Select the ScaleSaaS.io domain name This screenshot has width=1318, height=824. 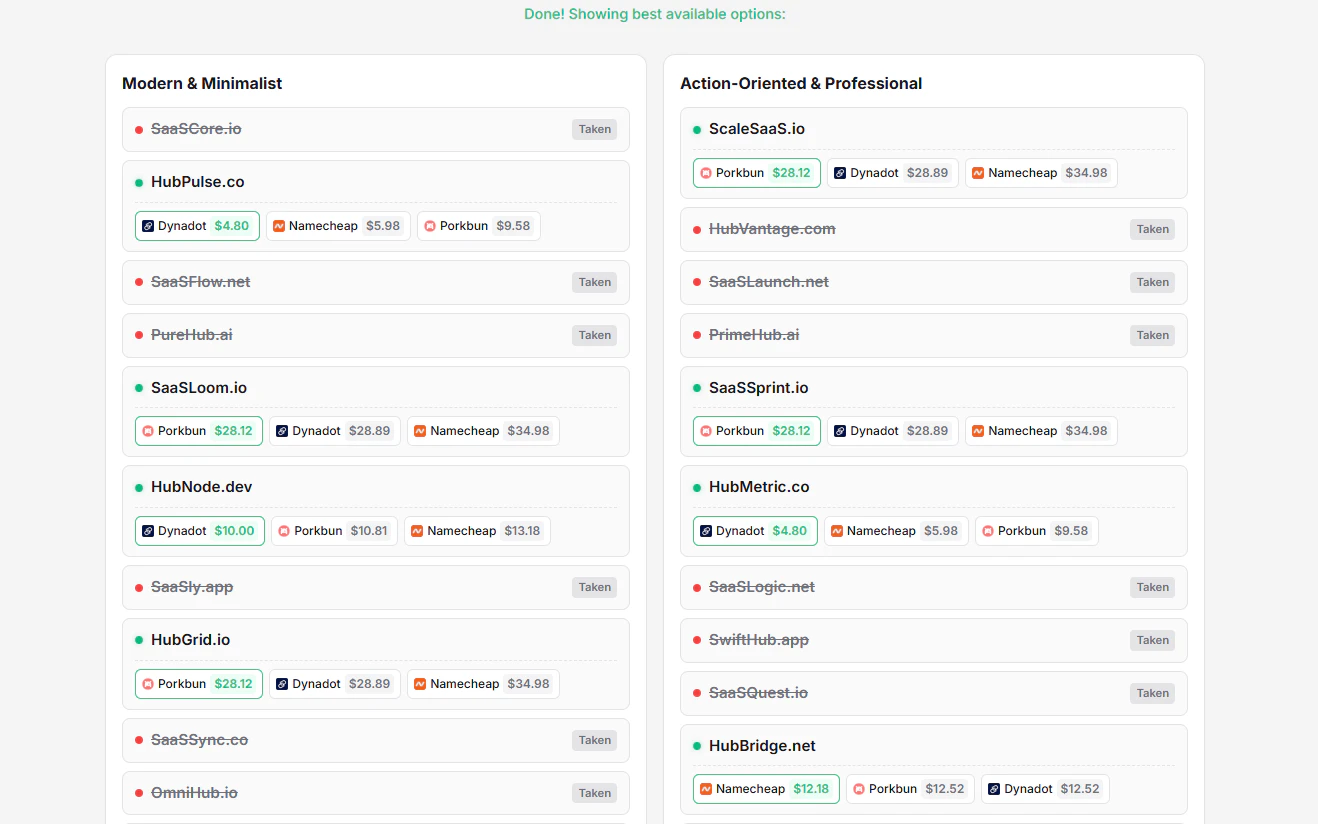pos(757,129)
